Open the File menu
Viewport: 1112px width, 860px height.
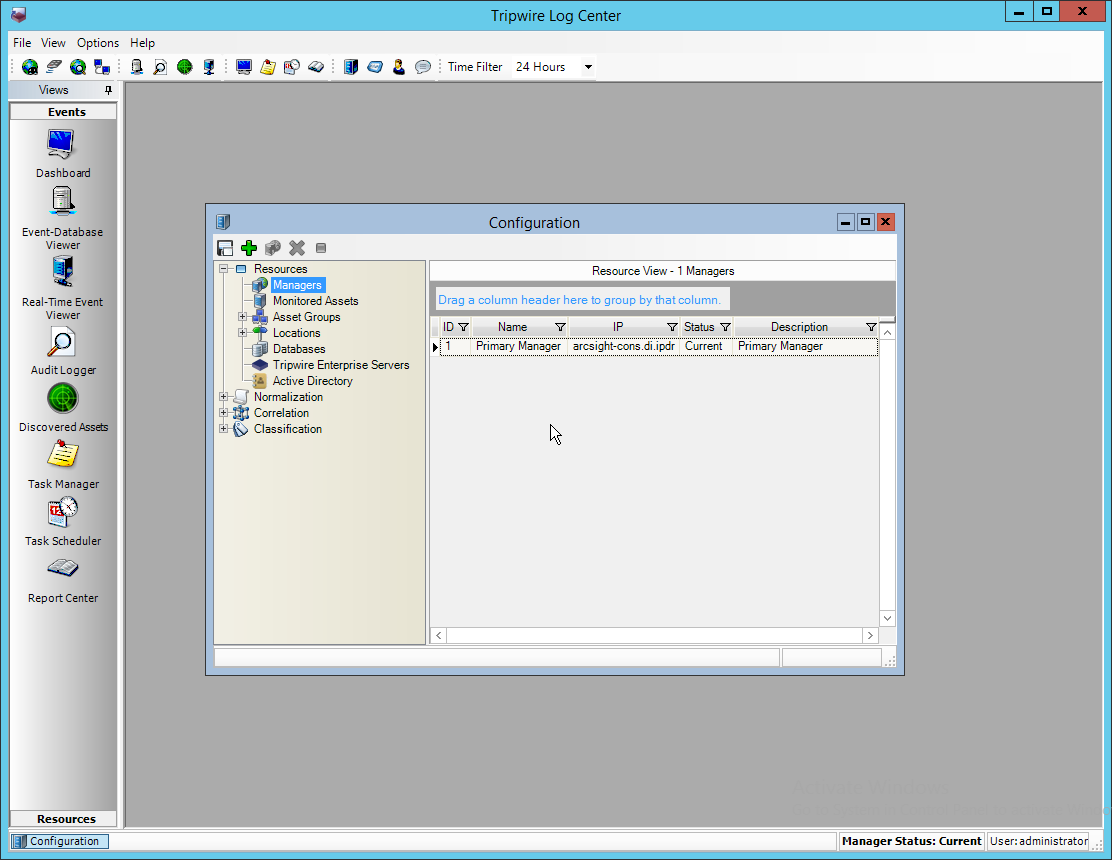coord(22,43)
